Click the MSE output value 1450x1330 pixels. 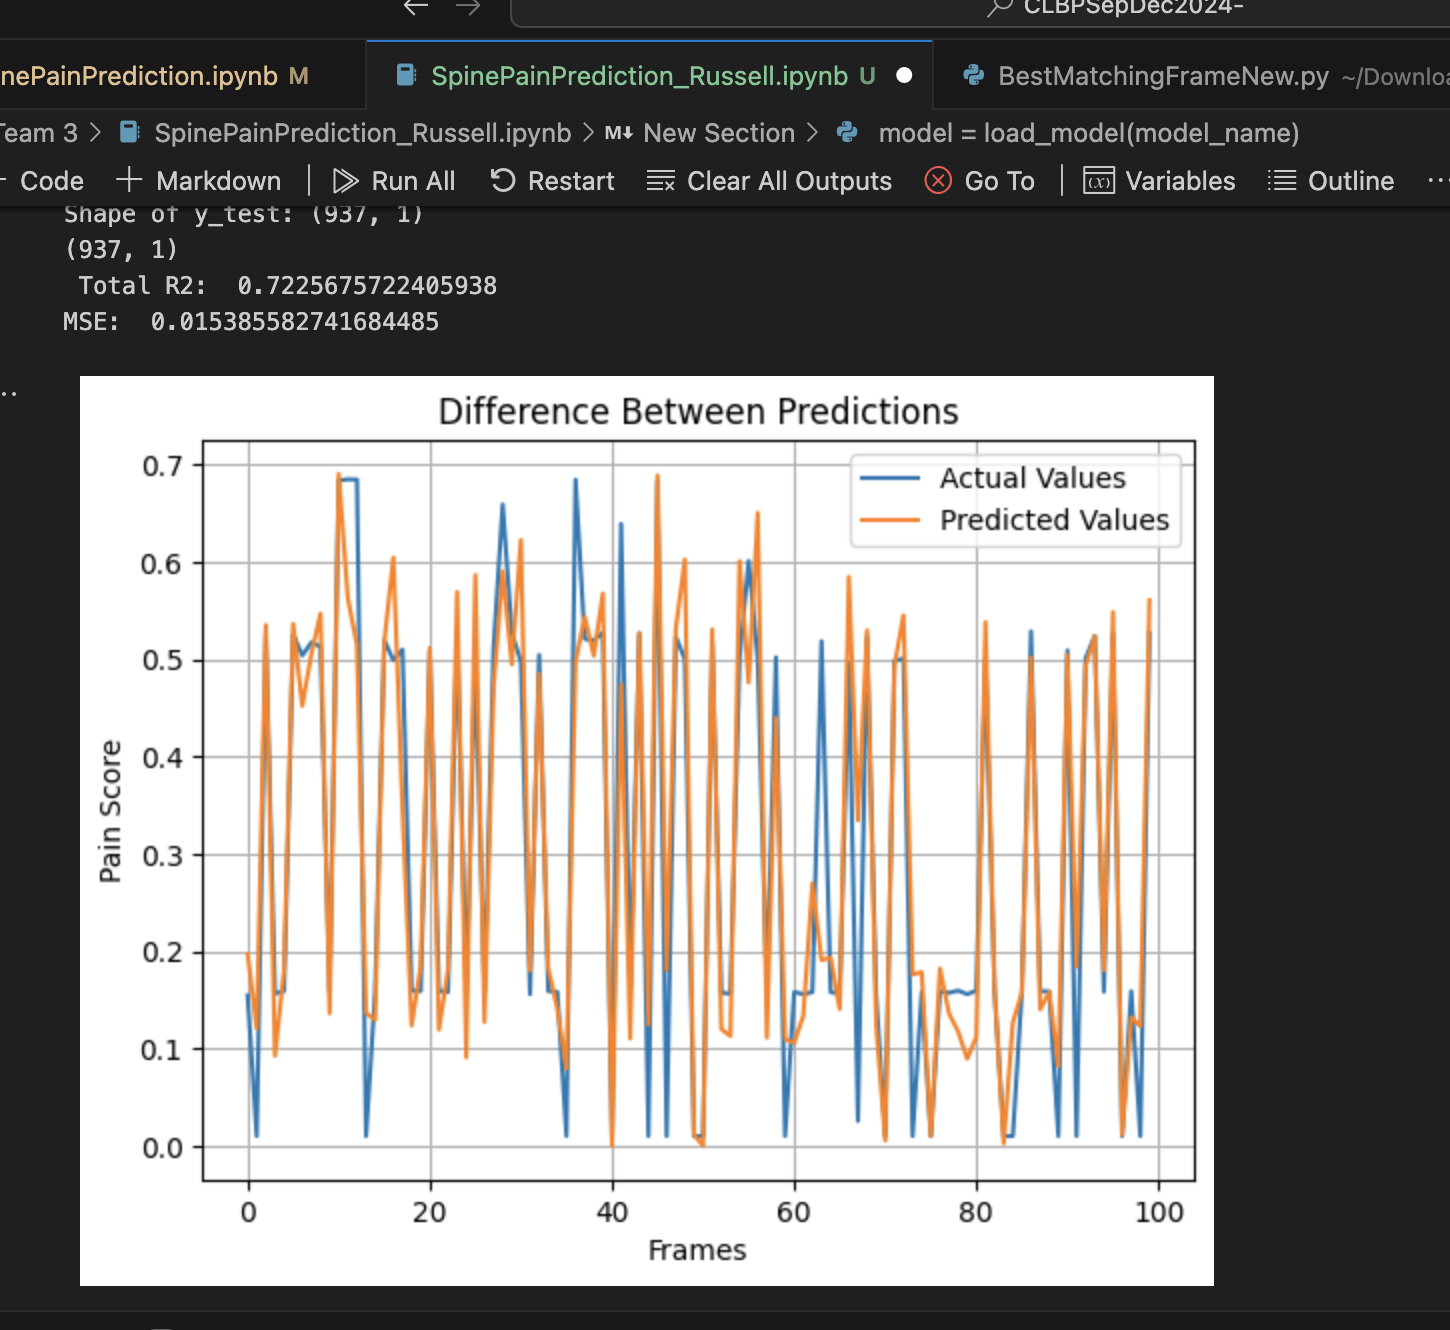tap(294, 322)
